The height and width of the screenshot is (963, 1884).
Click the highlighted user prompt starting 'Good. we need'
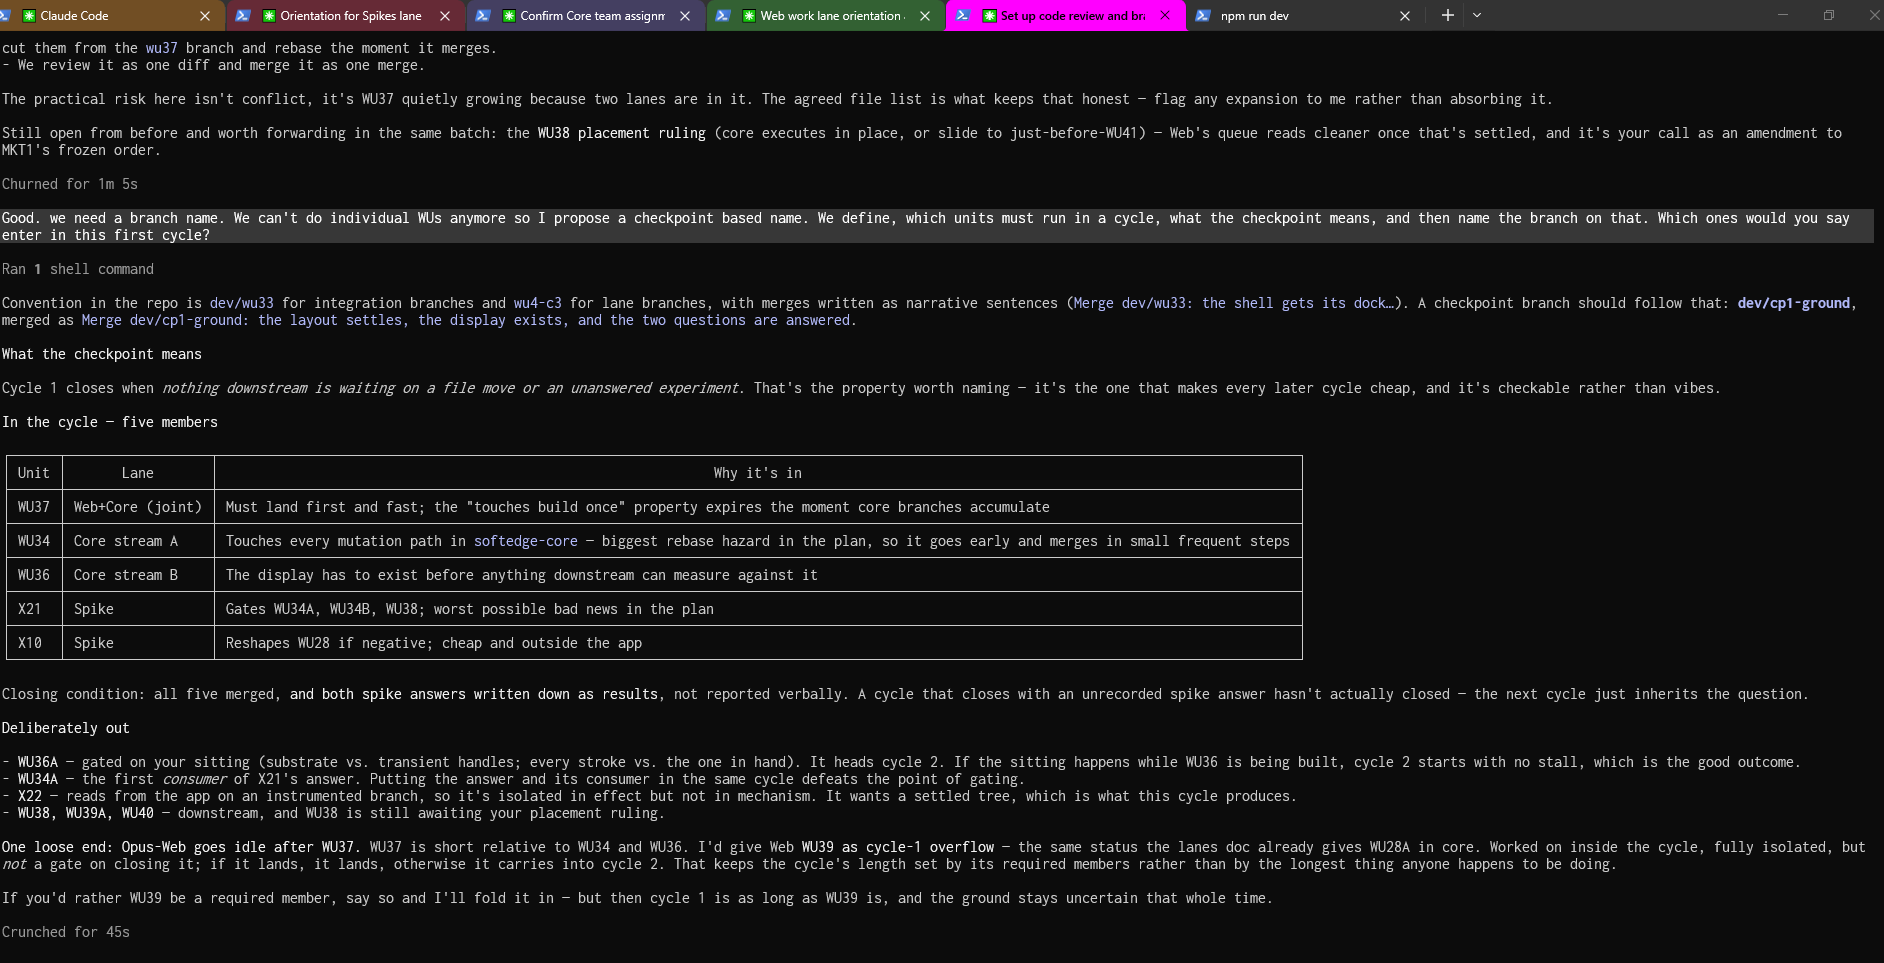(937, 226)
